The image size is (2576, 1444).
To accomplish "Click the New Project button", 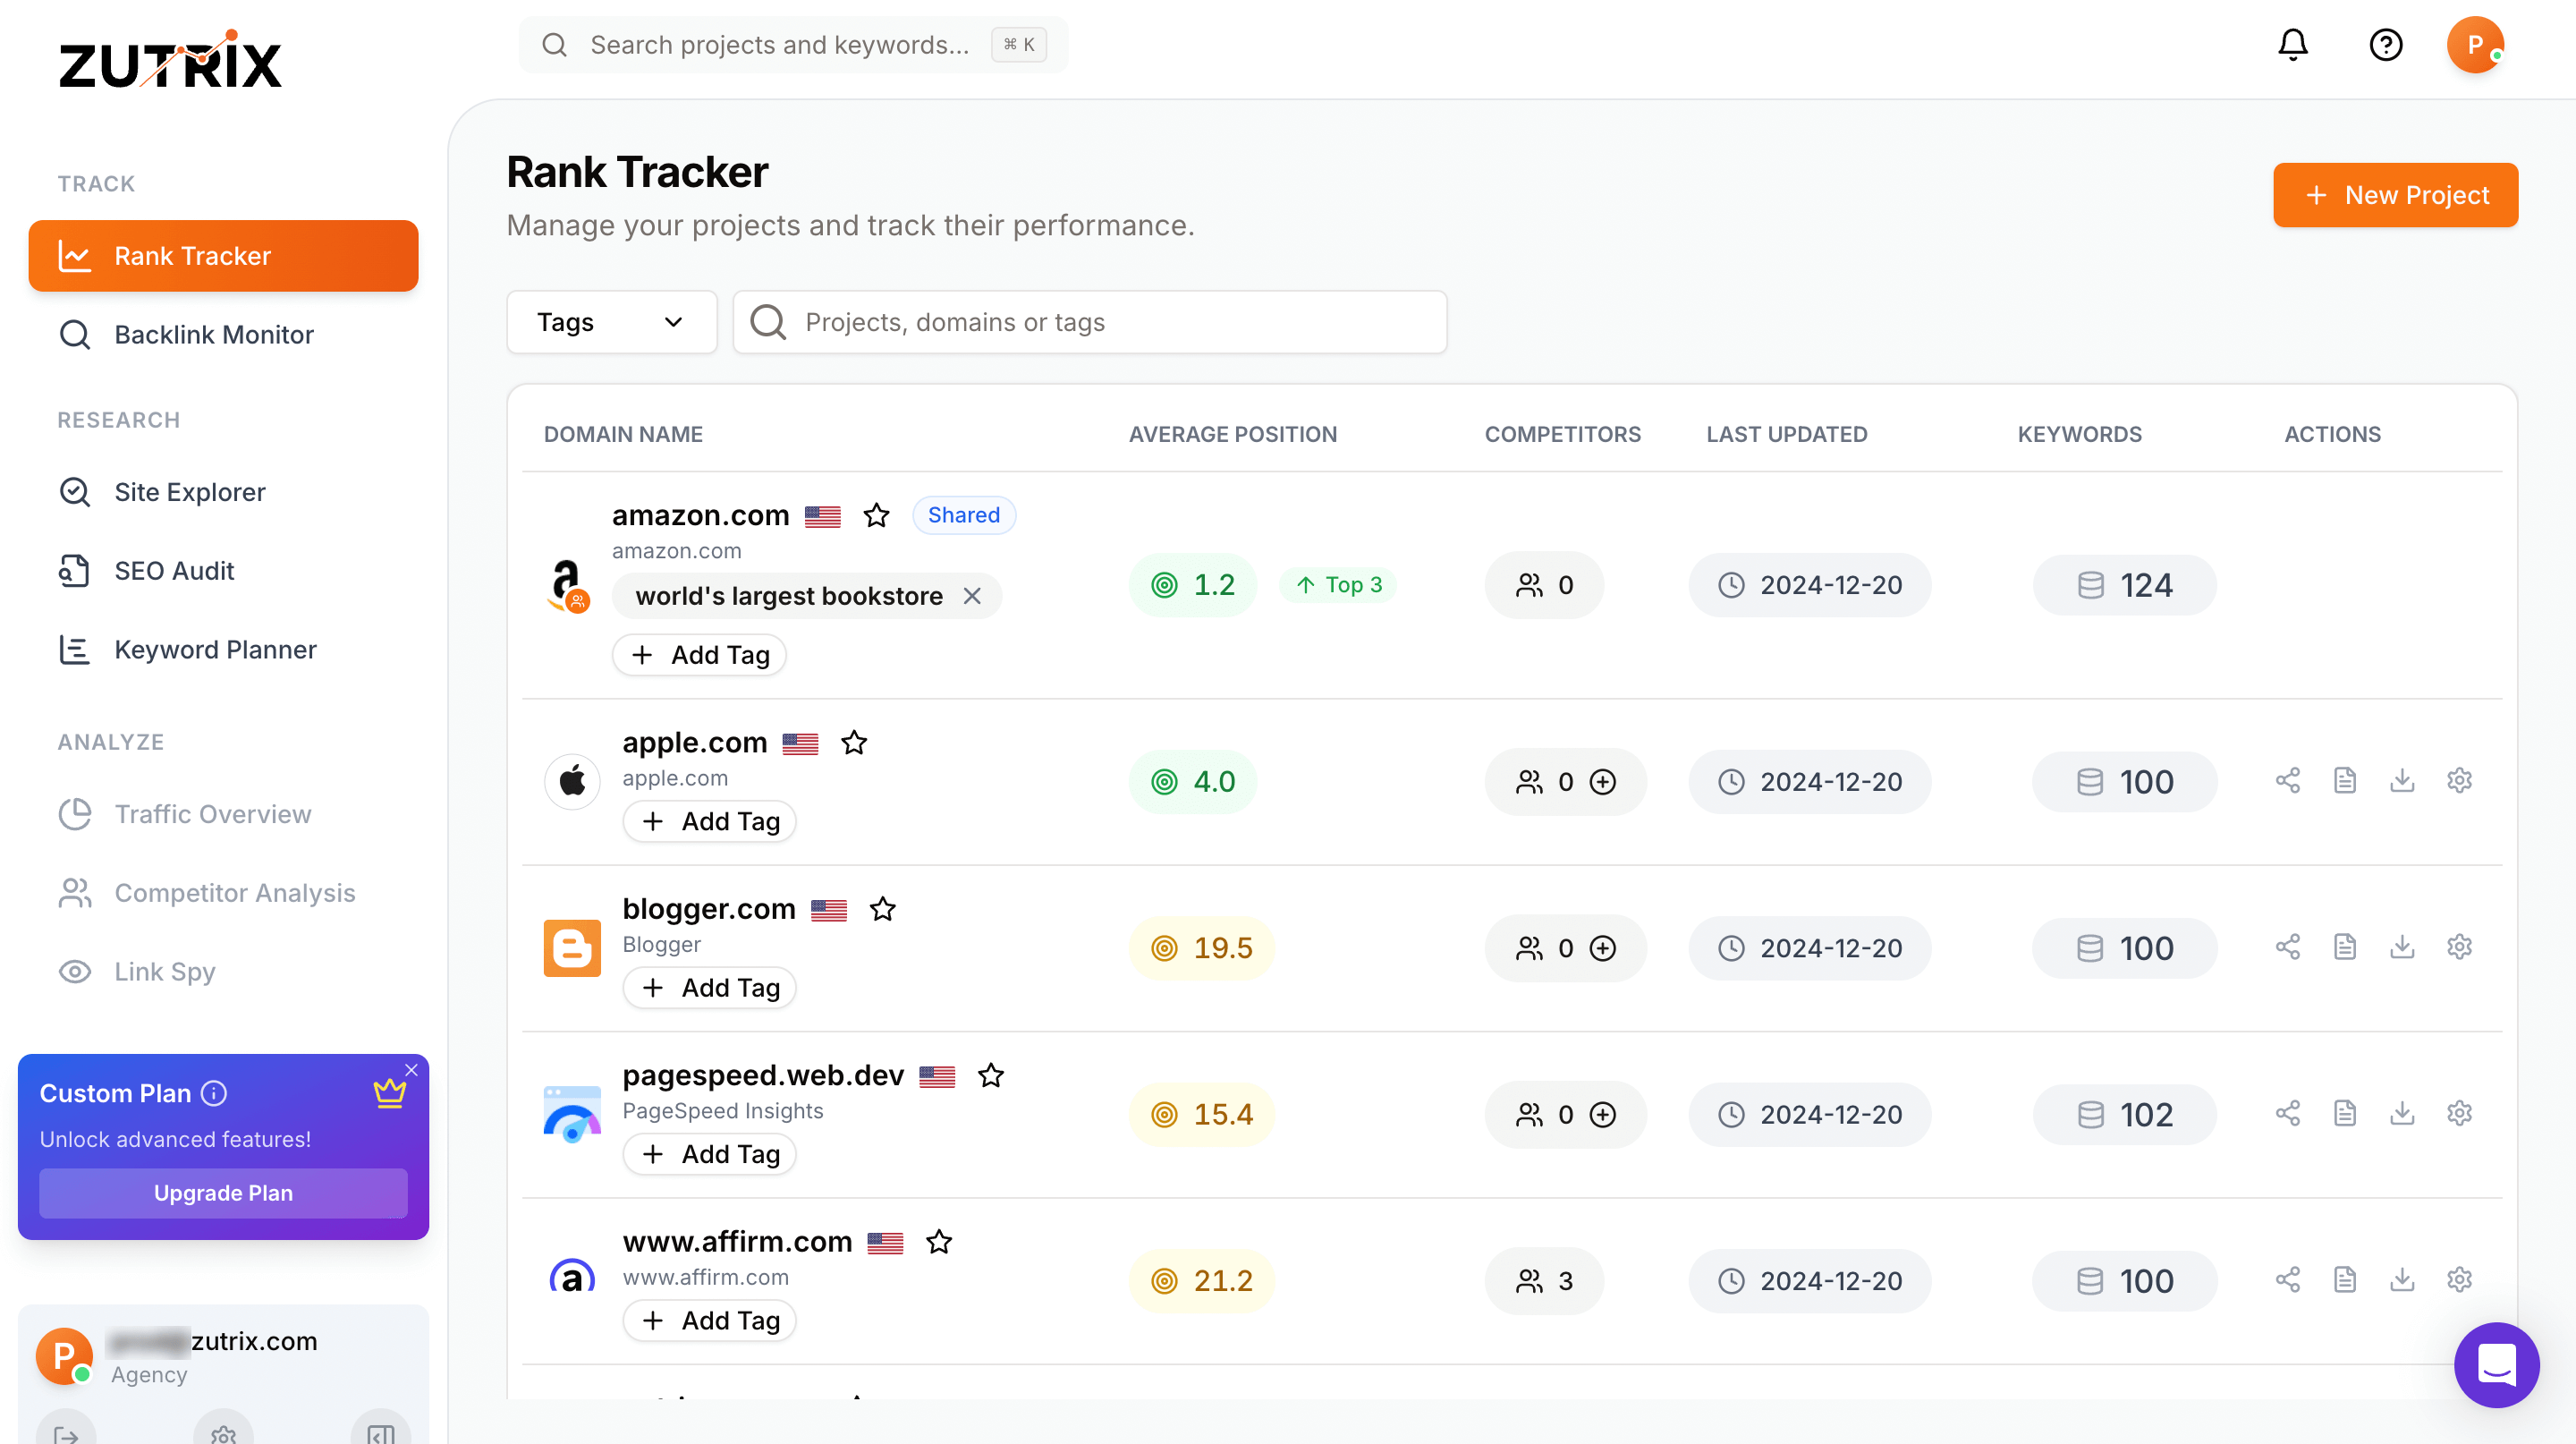I will tap(2395, 195).
